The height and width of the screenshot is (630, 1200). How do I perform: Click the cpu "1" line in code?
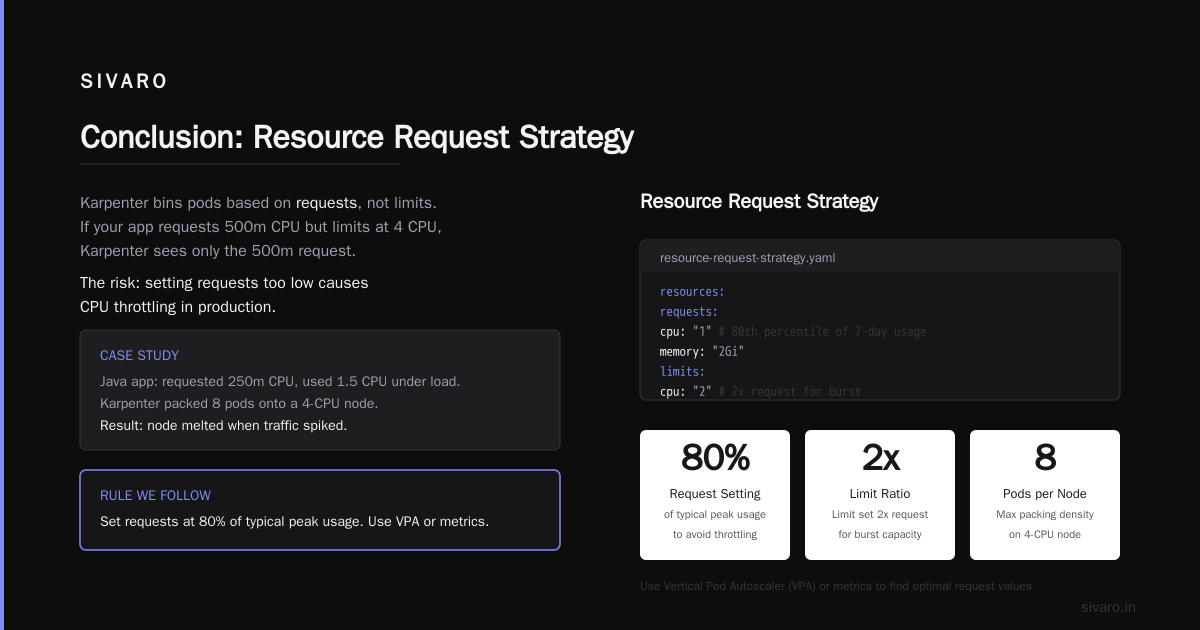[793, 332]
